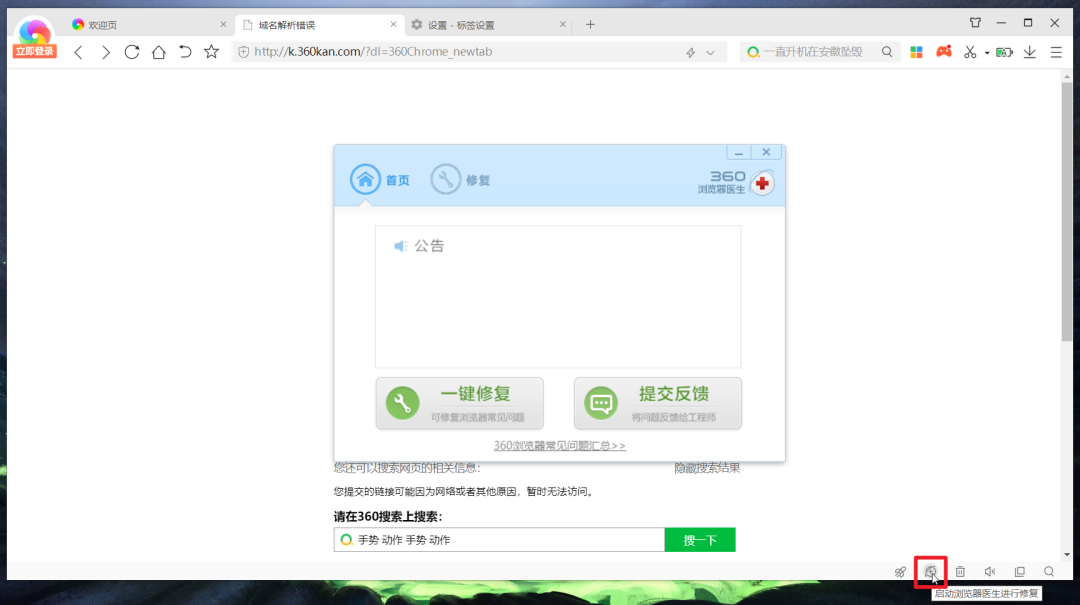Switch to the 设置 - 标签设置 tab

coord(488,25)
